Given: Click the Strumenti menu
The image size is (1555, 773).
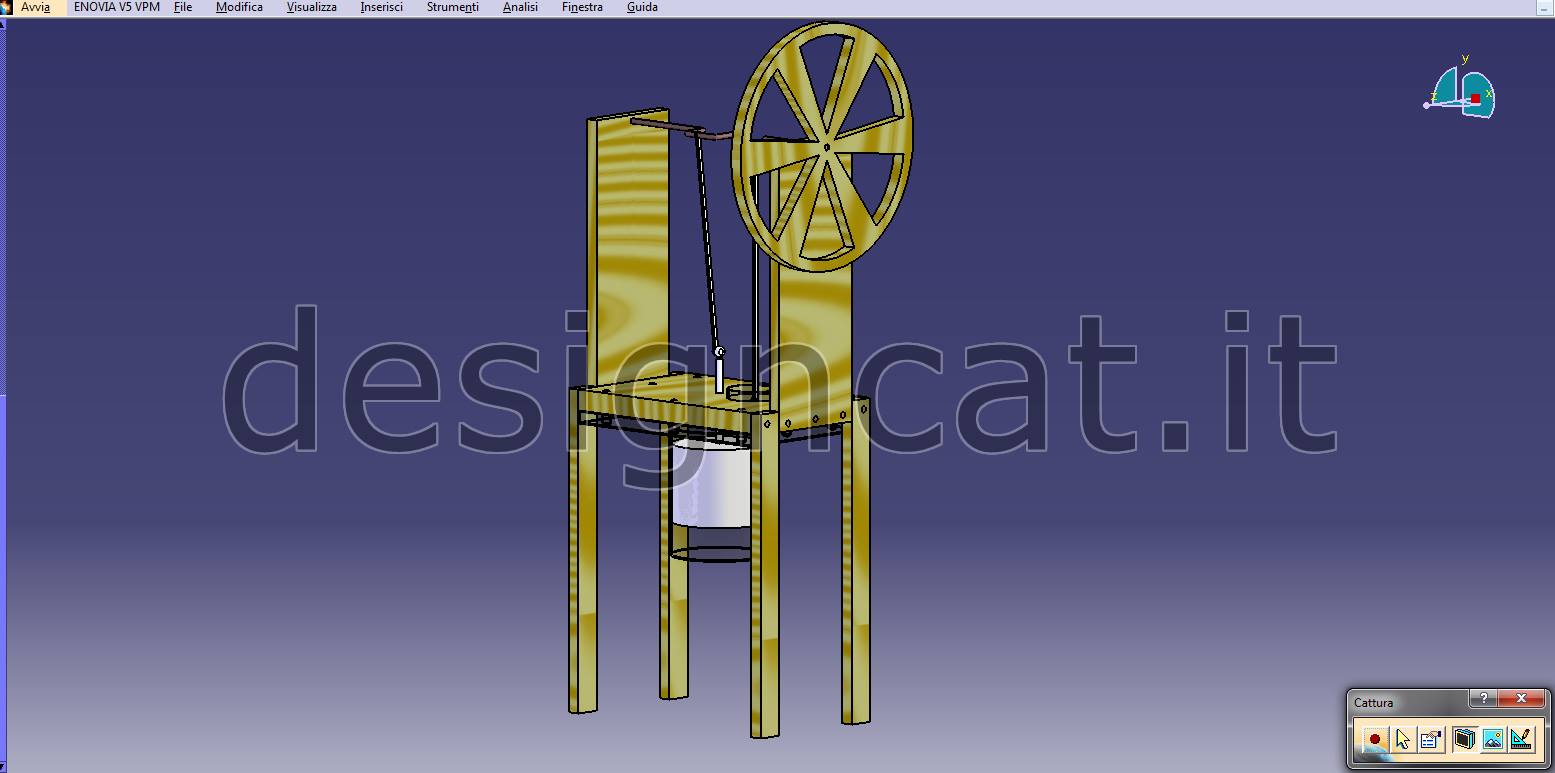Looking at the screenshot, I should [x=452, y=7].
